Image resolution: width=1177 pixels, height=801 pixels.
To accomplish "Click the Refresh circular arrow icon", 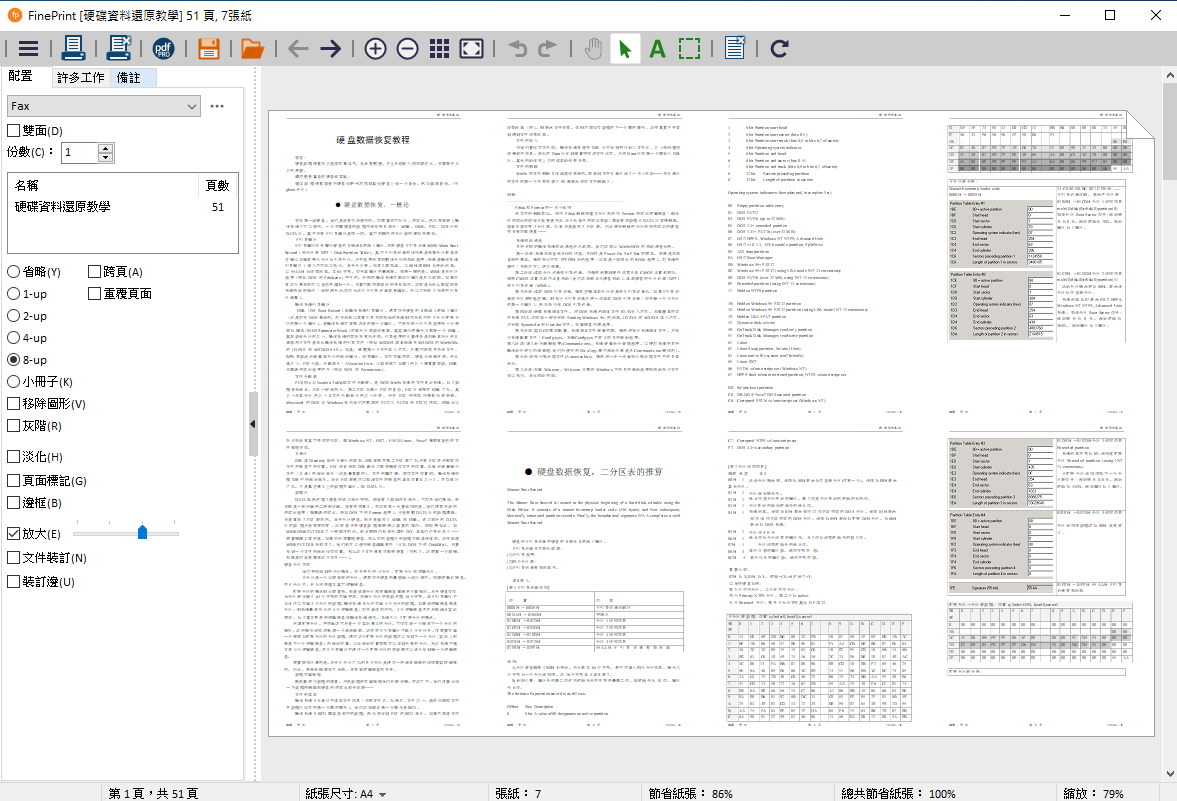I will 779,49.
